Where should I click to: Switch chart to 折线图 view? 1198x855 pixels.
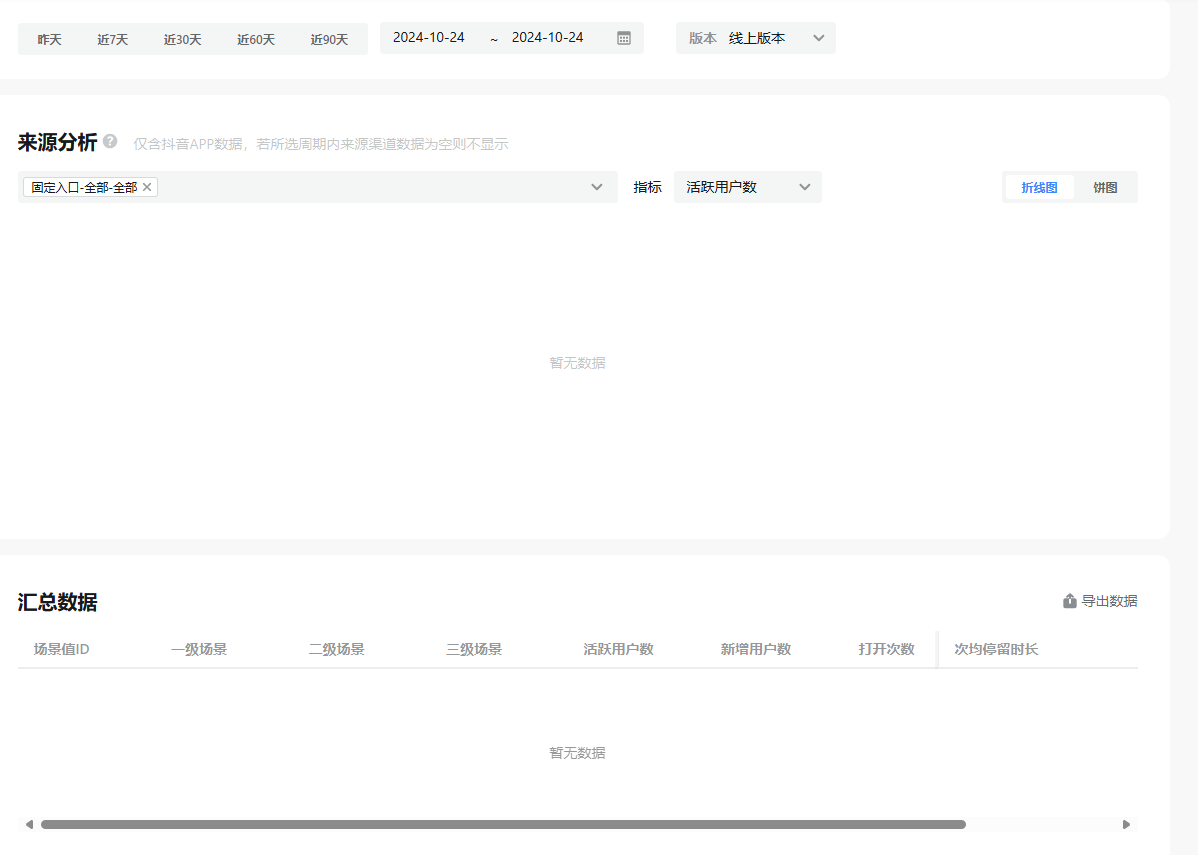coord(1039,187)
